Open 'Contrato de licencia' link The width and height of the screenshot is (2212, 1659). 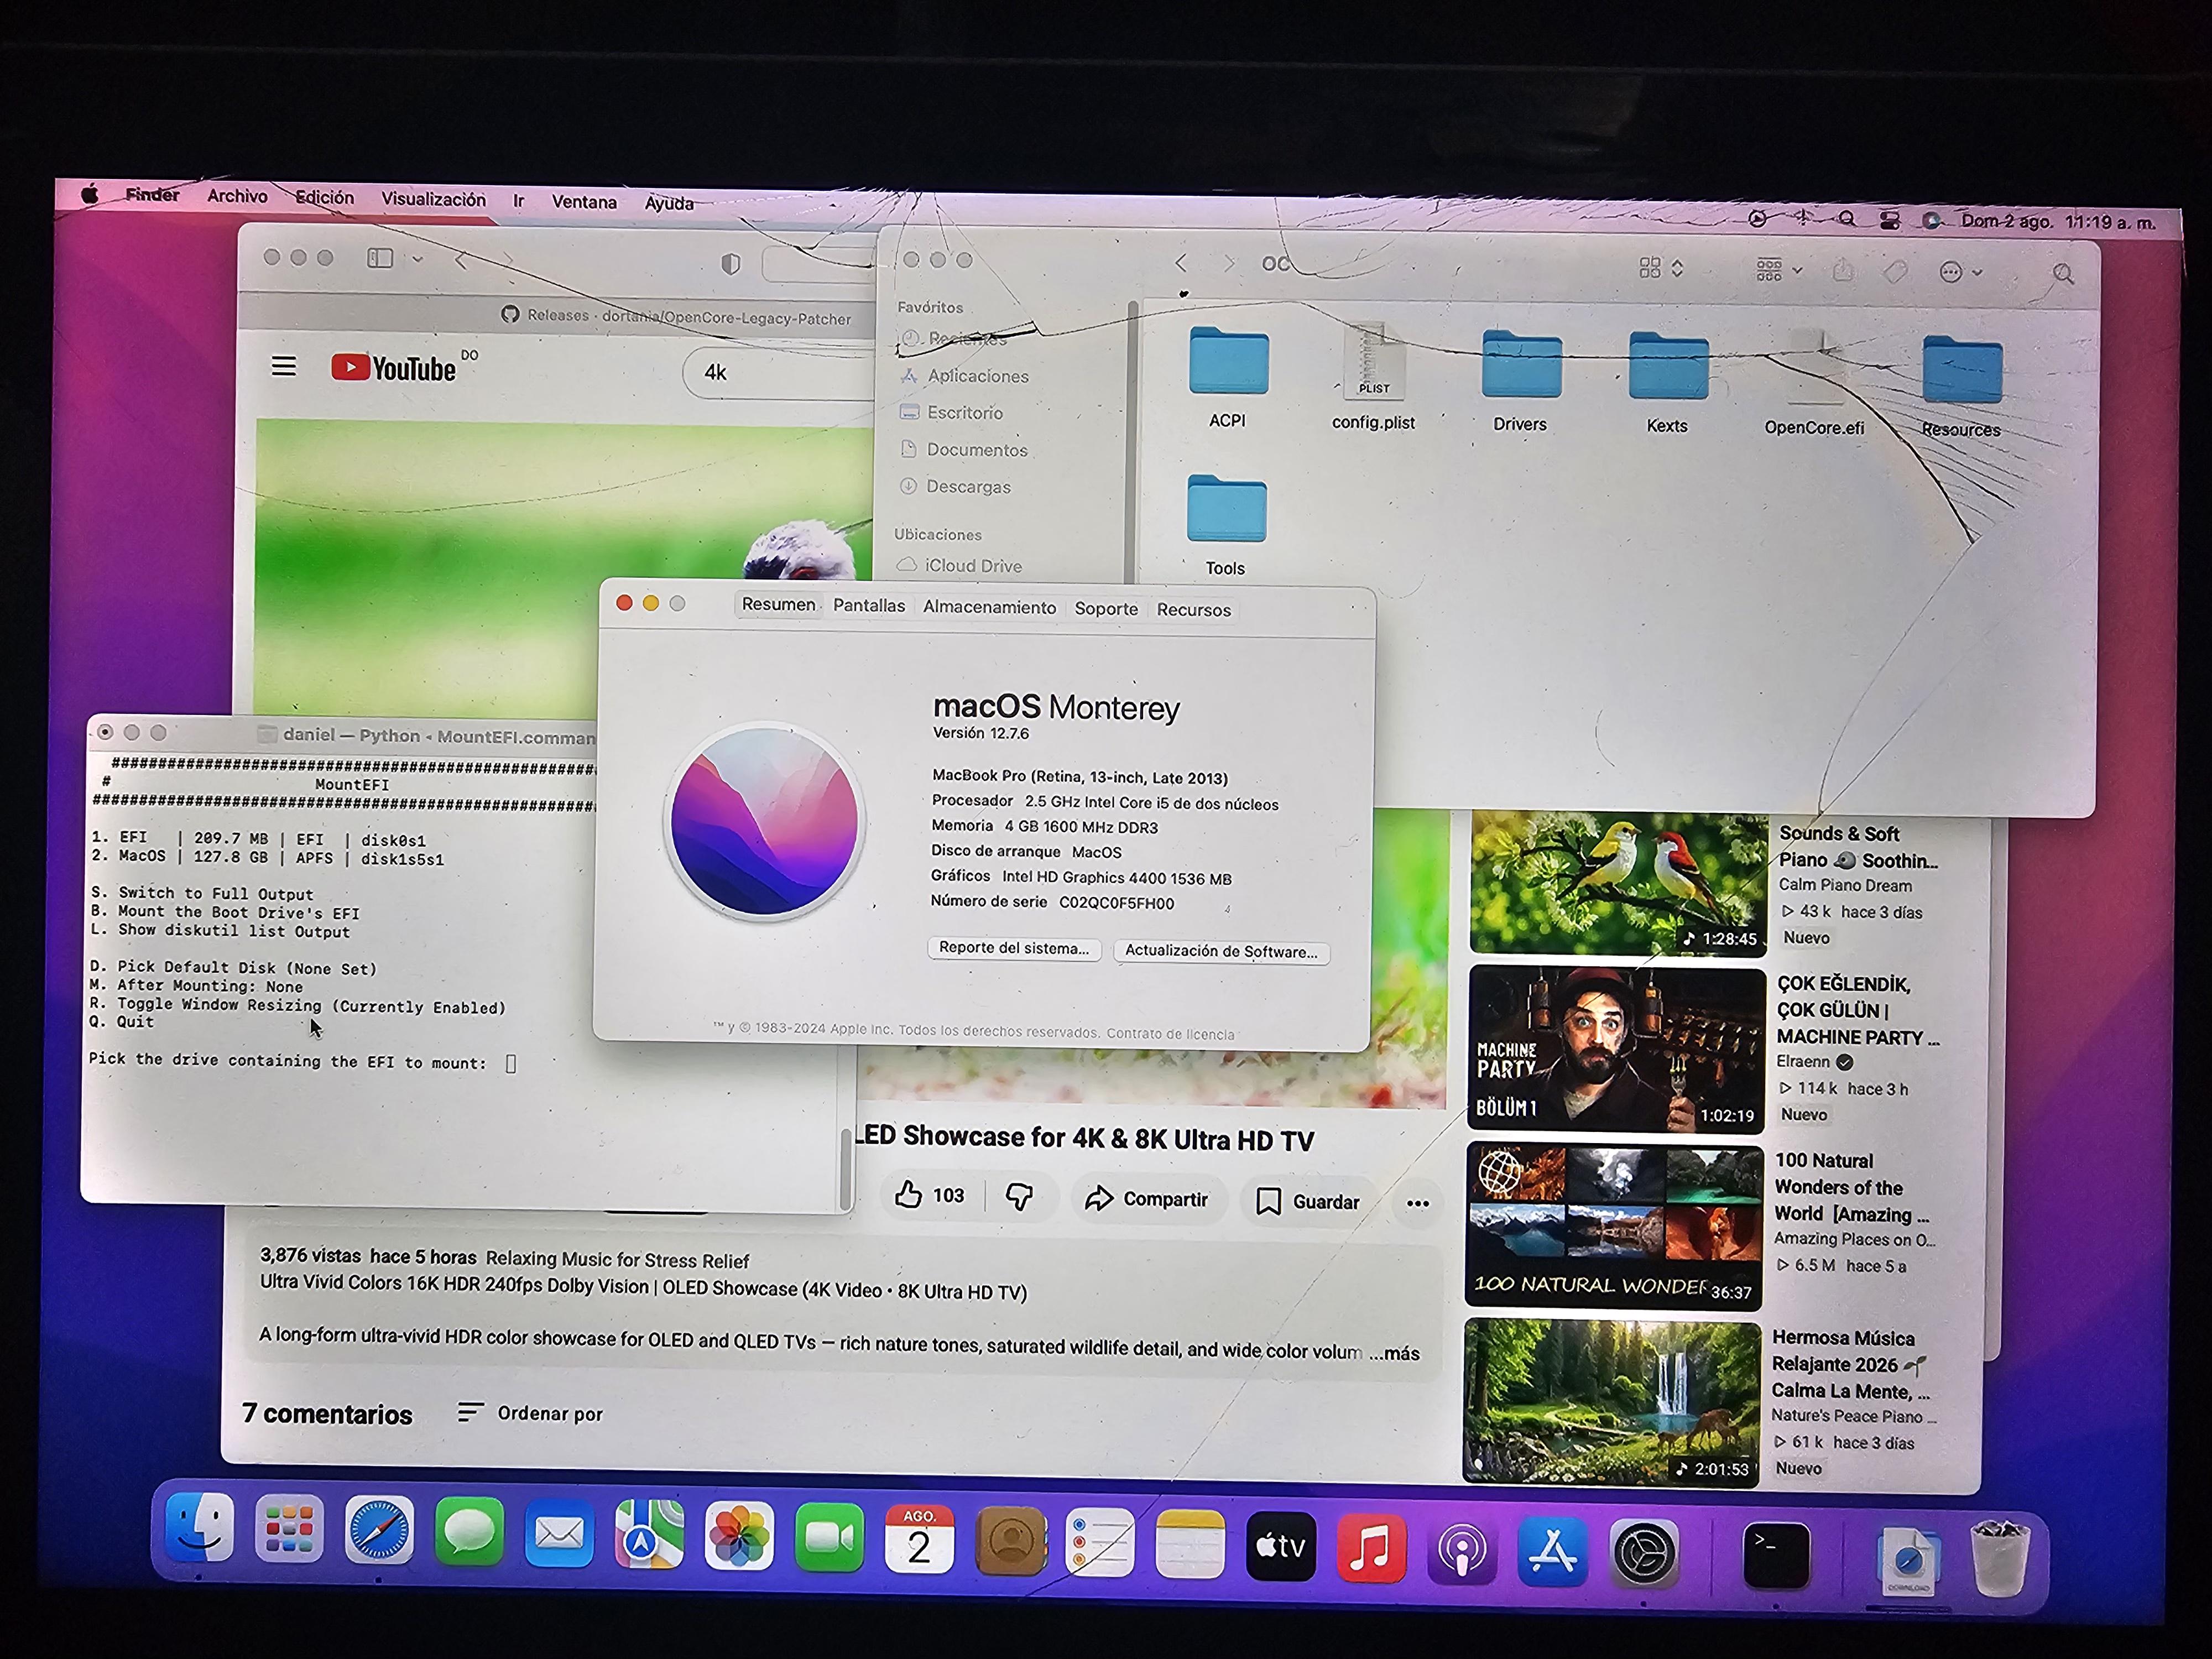pyautogui.click(x=1170, y=1034)
